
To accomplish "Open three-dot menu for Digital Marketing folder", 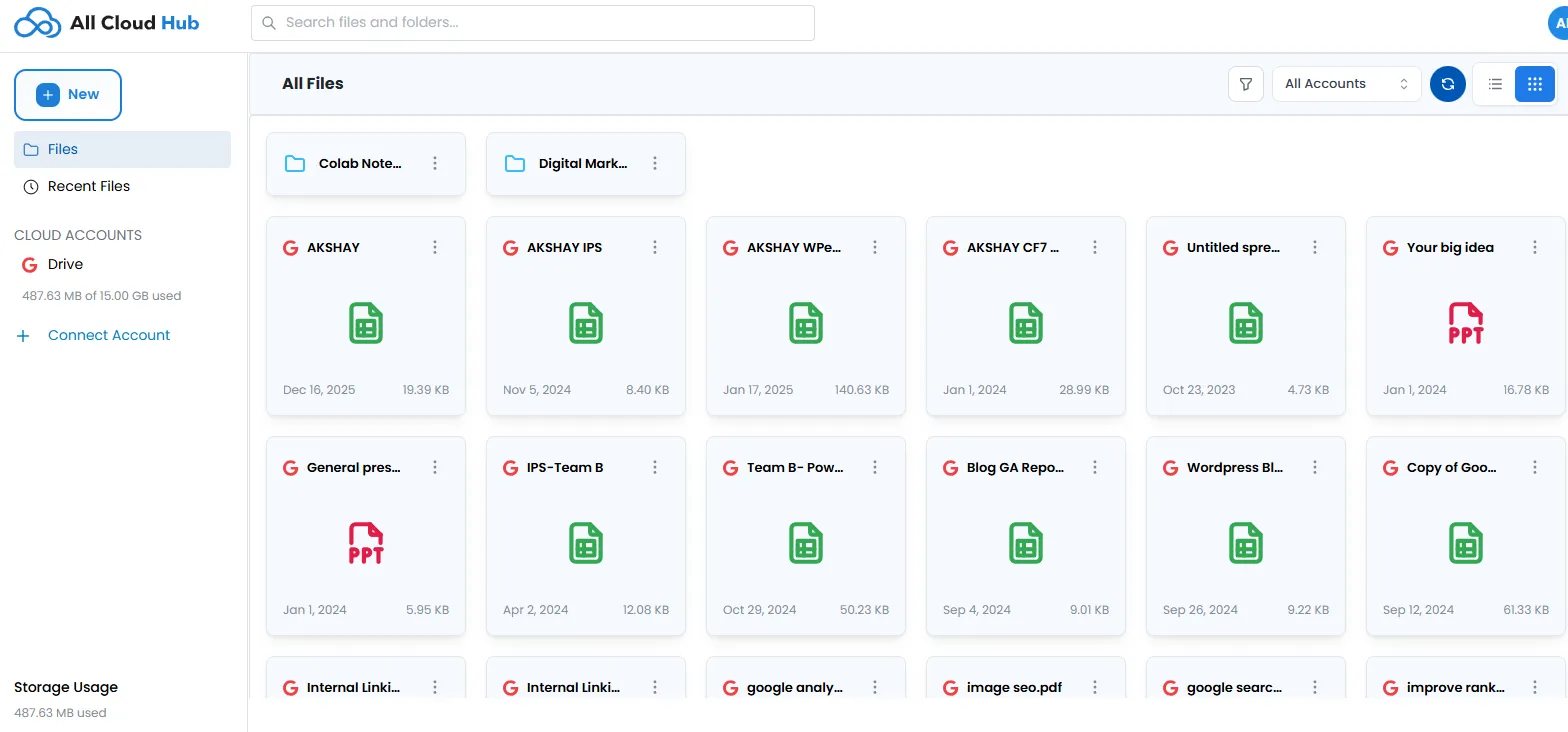I will pos(655,164).
